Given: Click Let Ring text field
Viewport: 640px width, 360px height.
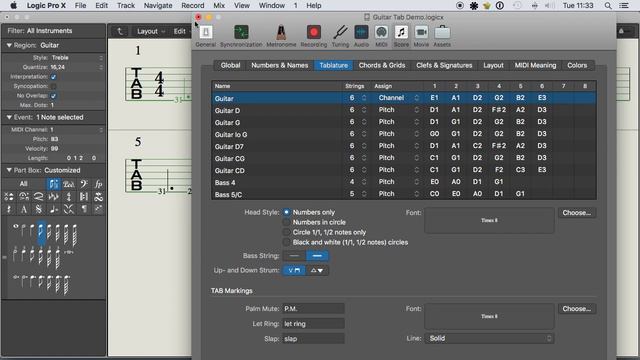Looking at the screenshot, I should [313, 324].
